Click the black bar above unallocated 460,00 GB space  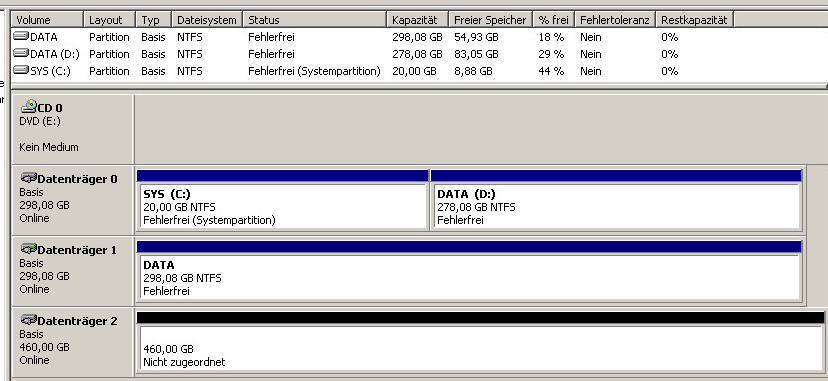pyautogui.click(x=481, y=318)
